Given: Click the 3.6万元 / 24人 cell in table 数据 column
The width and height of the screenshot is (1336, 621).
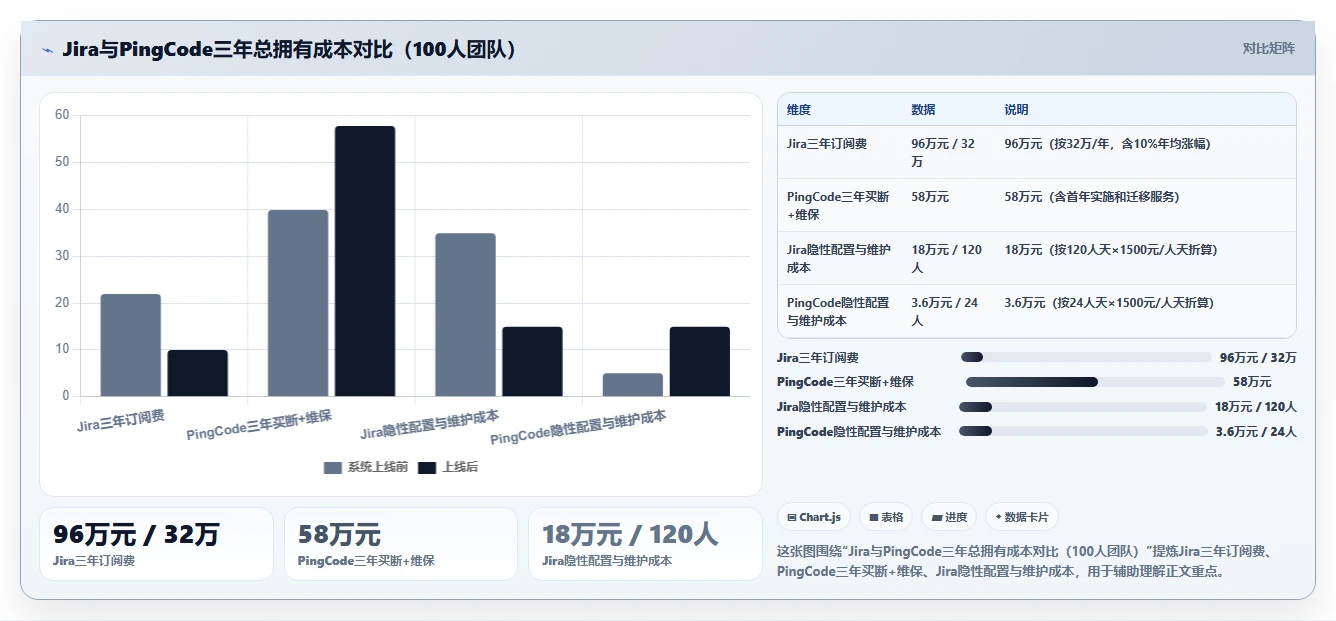Looking at the screenshot, I should (x=945, y=312).
